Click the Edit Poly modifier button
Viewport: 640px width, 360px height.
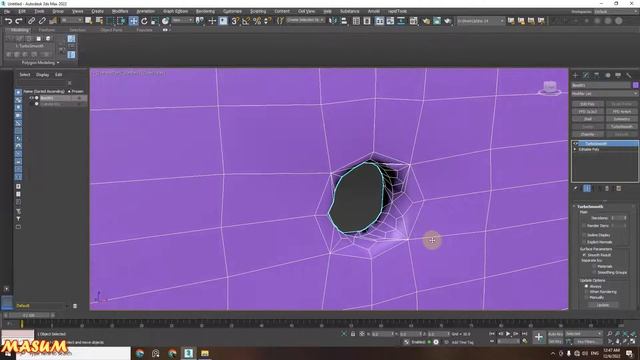588,104
